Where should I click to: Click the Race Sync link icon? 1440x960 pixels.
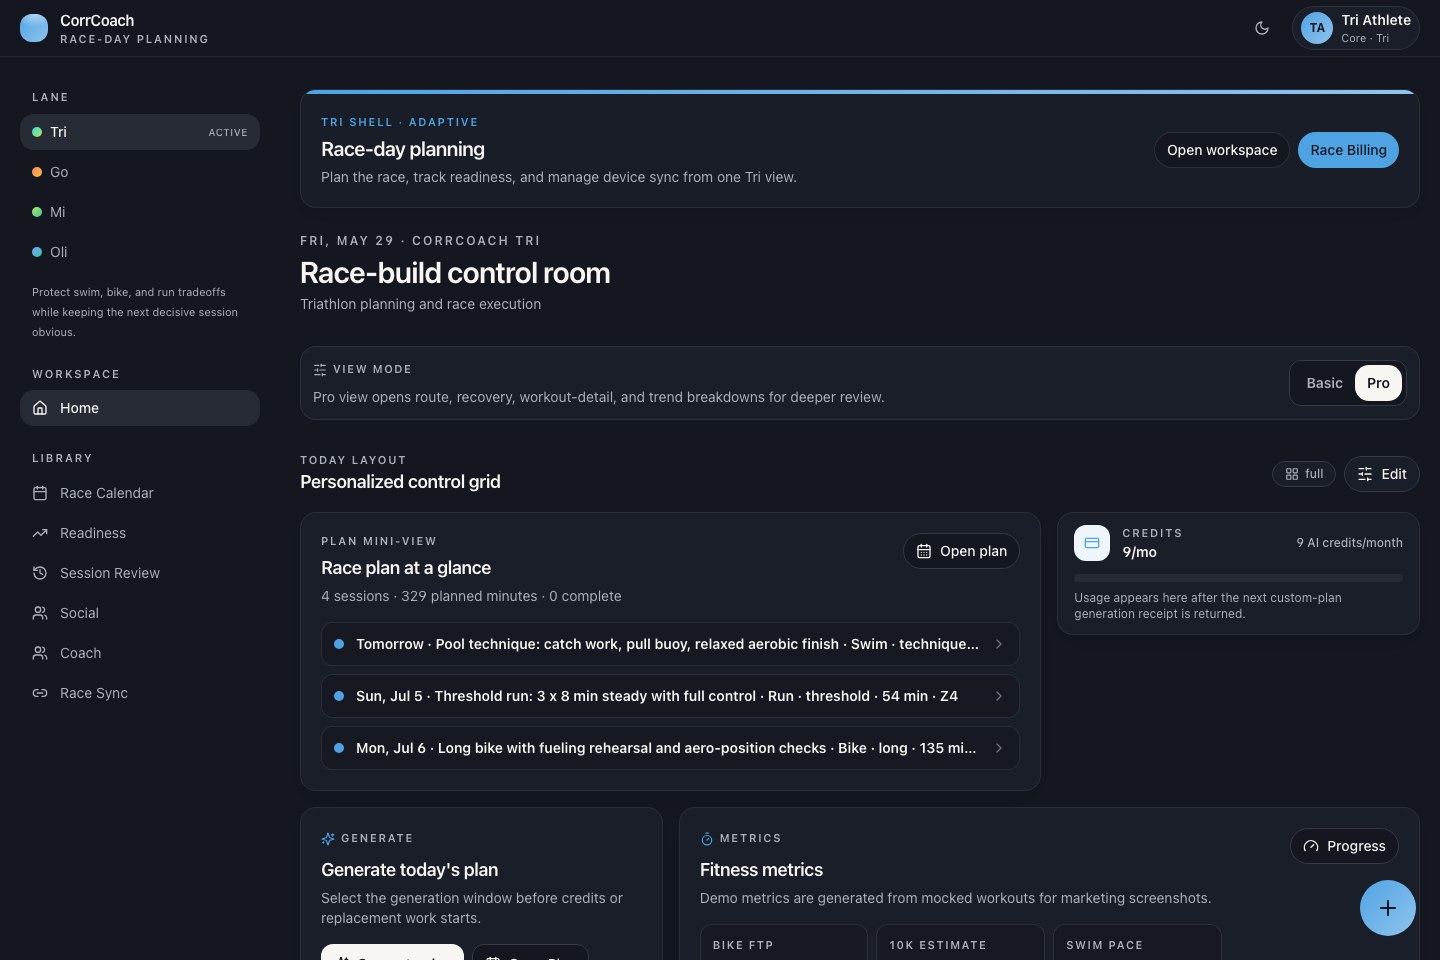(x=40, y=693)
